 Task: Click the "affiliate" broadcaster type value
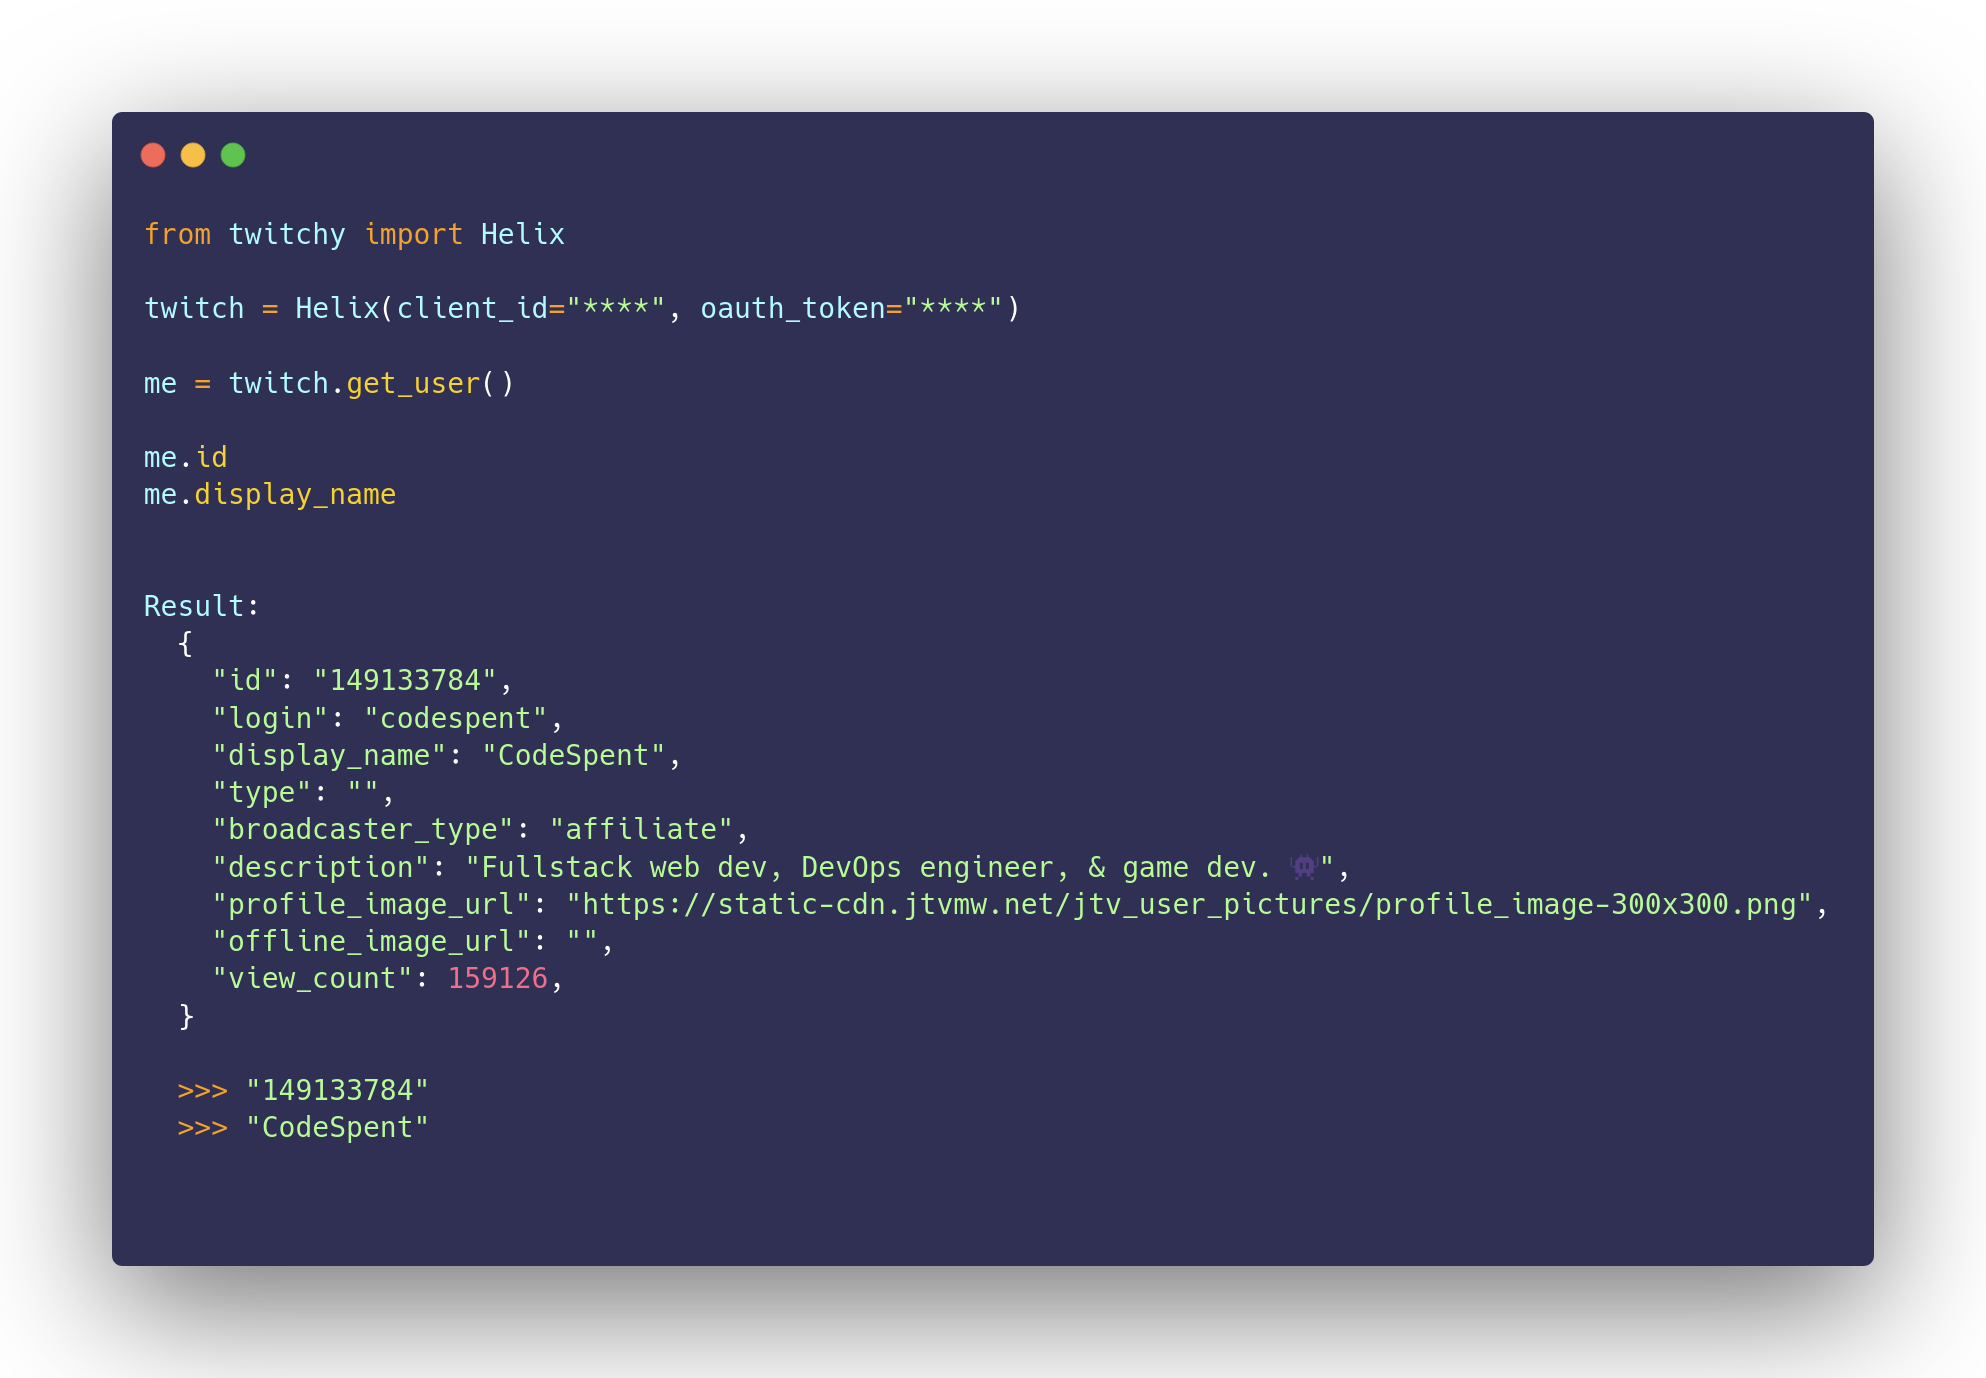coord(641,830)
